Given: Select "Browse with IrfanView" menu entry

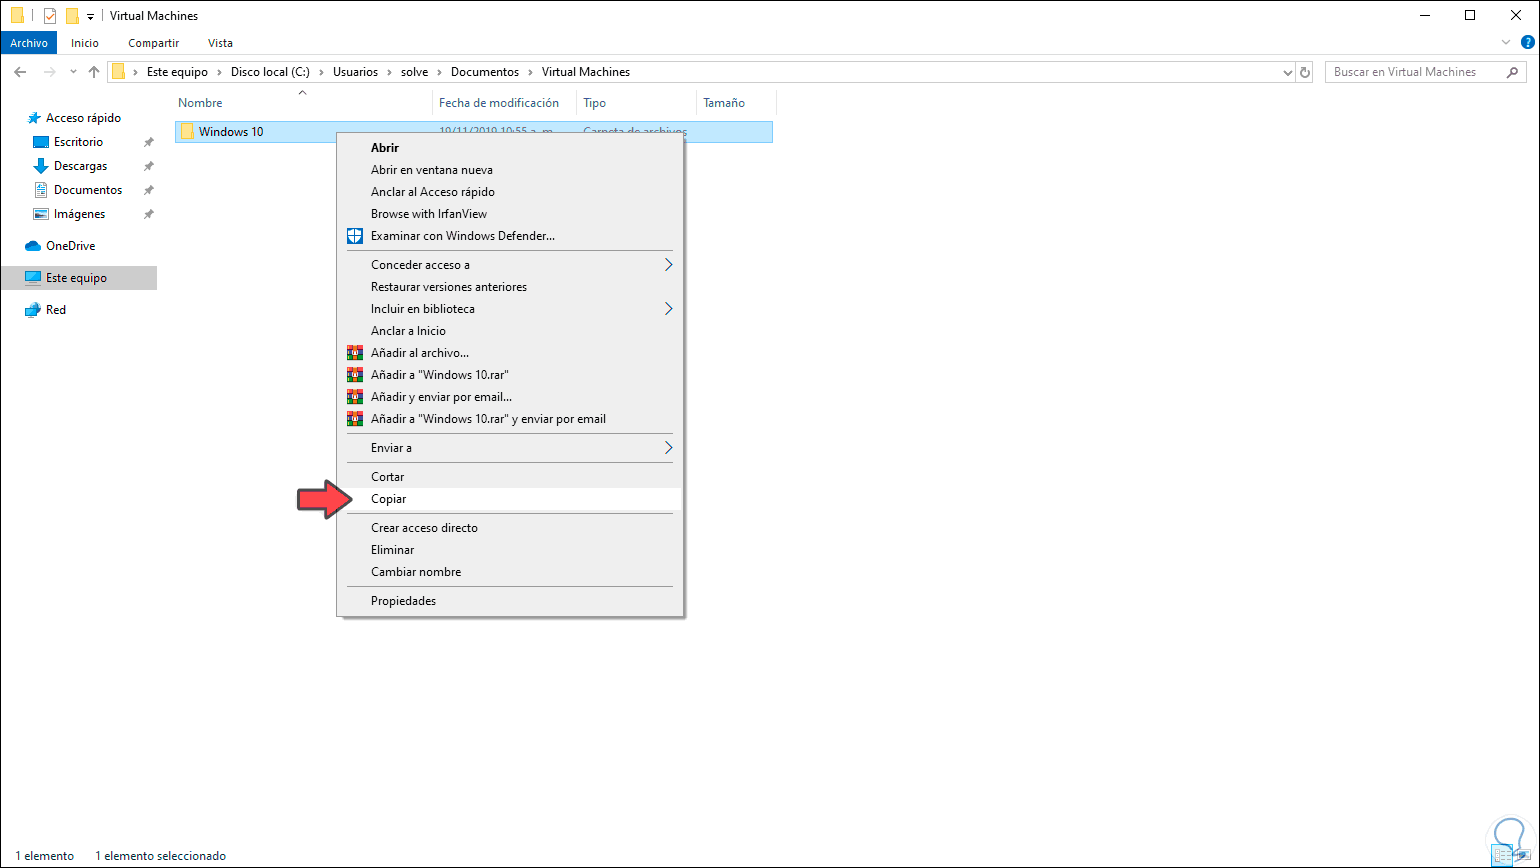Looking at the screenshot, I should click(x=511, y=214).
